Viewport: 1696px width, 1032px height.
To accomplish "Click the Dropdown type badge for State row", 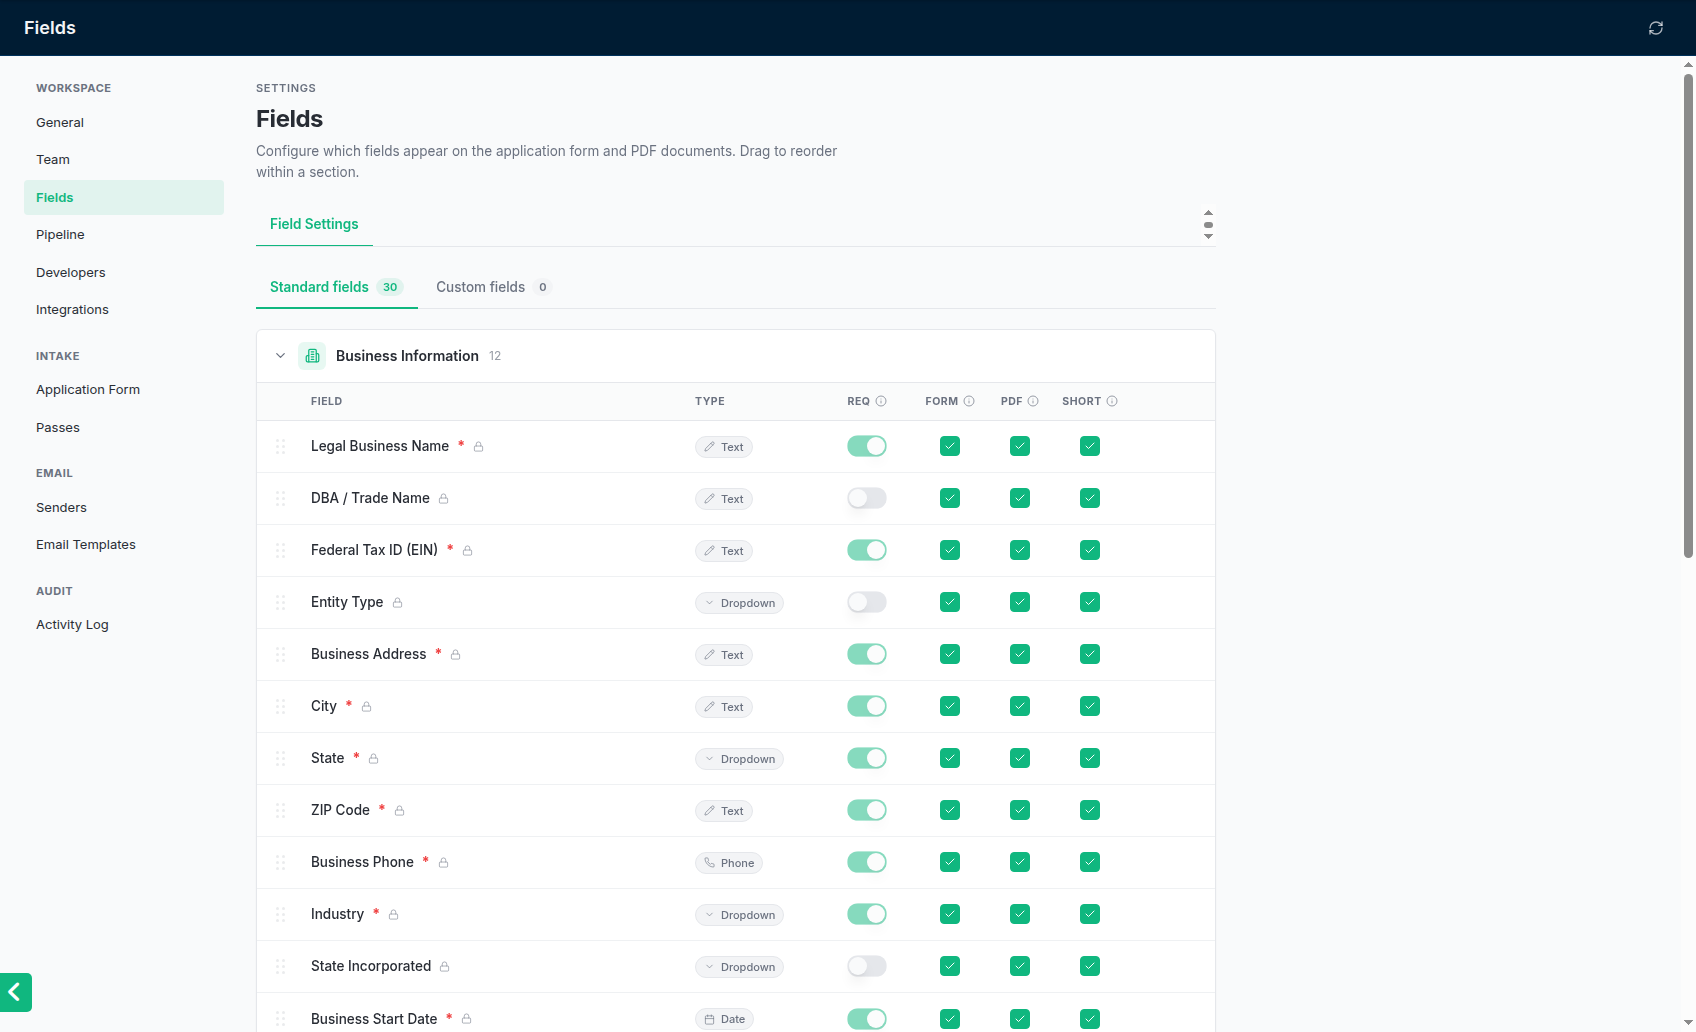I will click(739, 759).
